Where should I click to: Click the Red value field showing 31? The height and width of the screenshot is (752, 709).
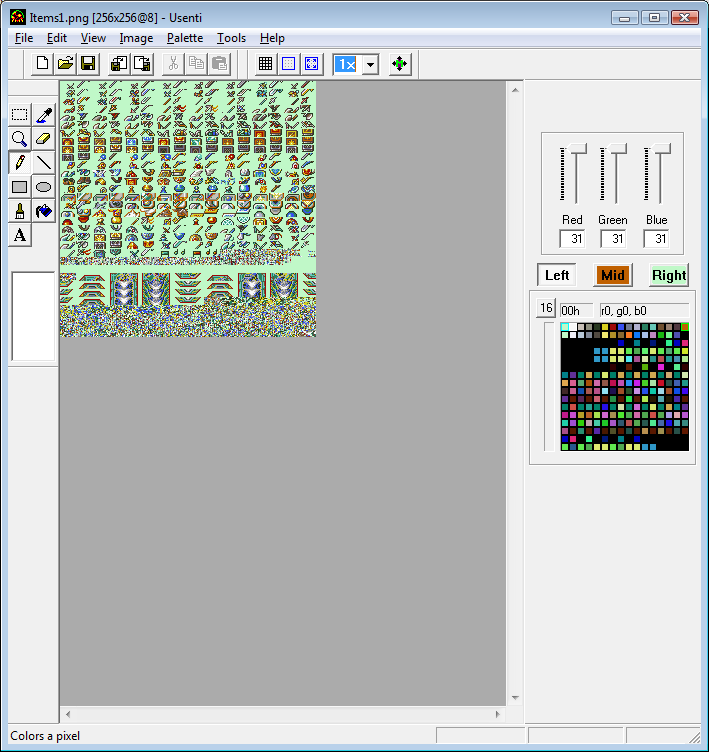tap(572, 239)
